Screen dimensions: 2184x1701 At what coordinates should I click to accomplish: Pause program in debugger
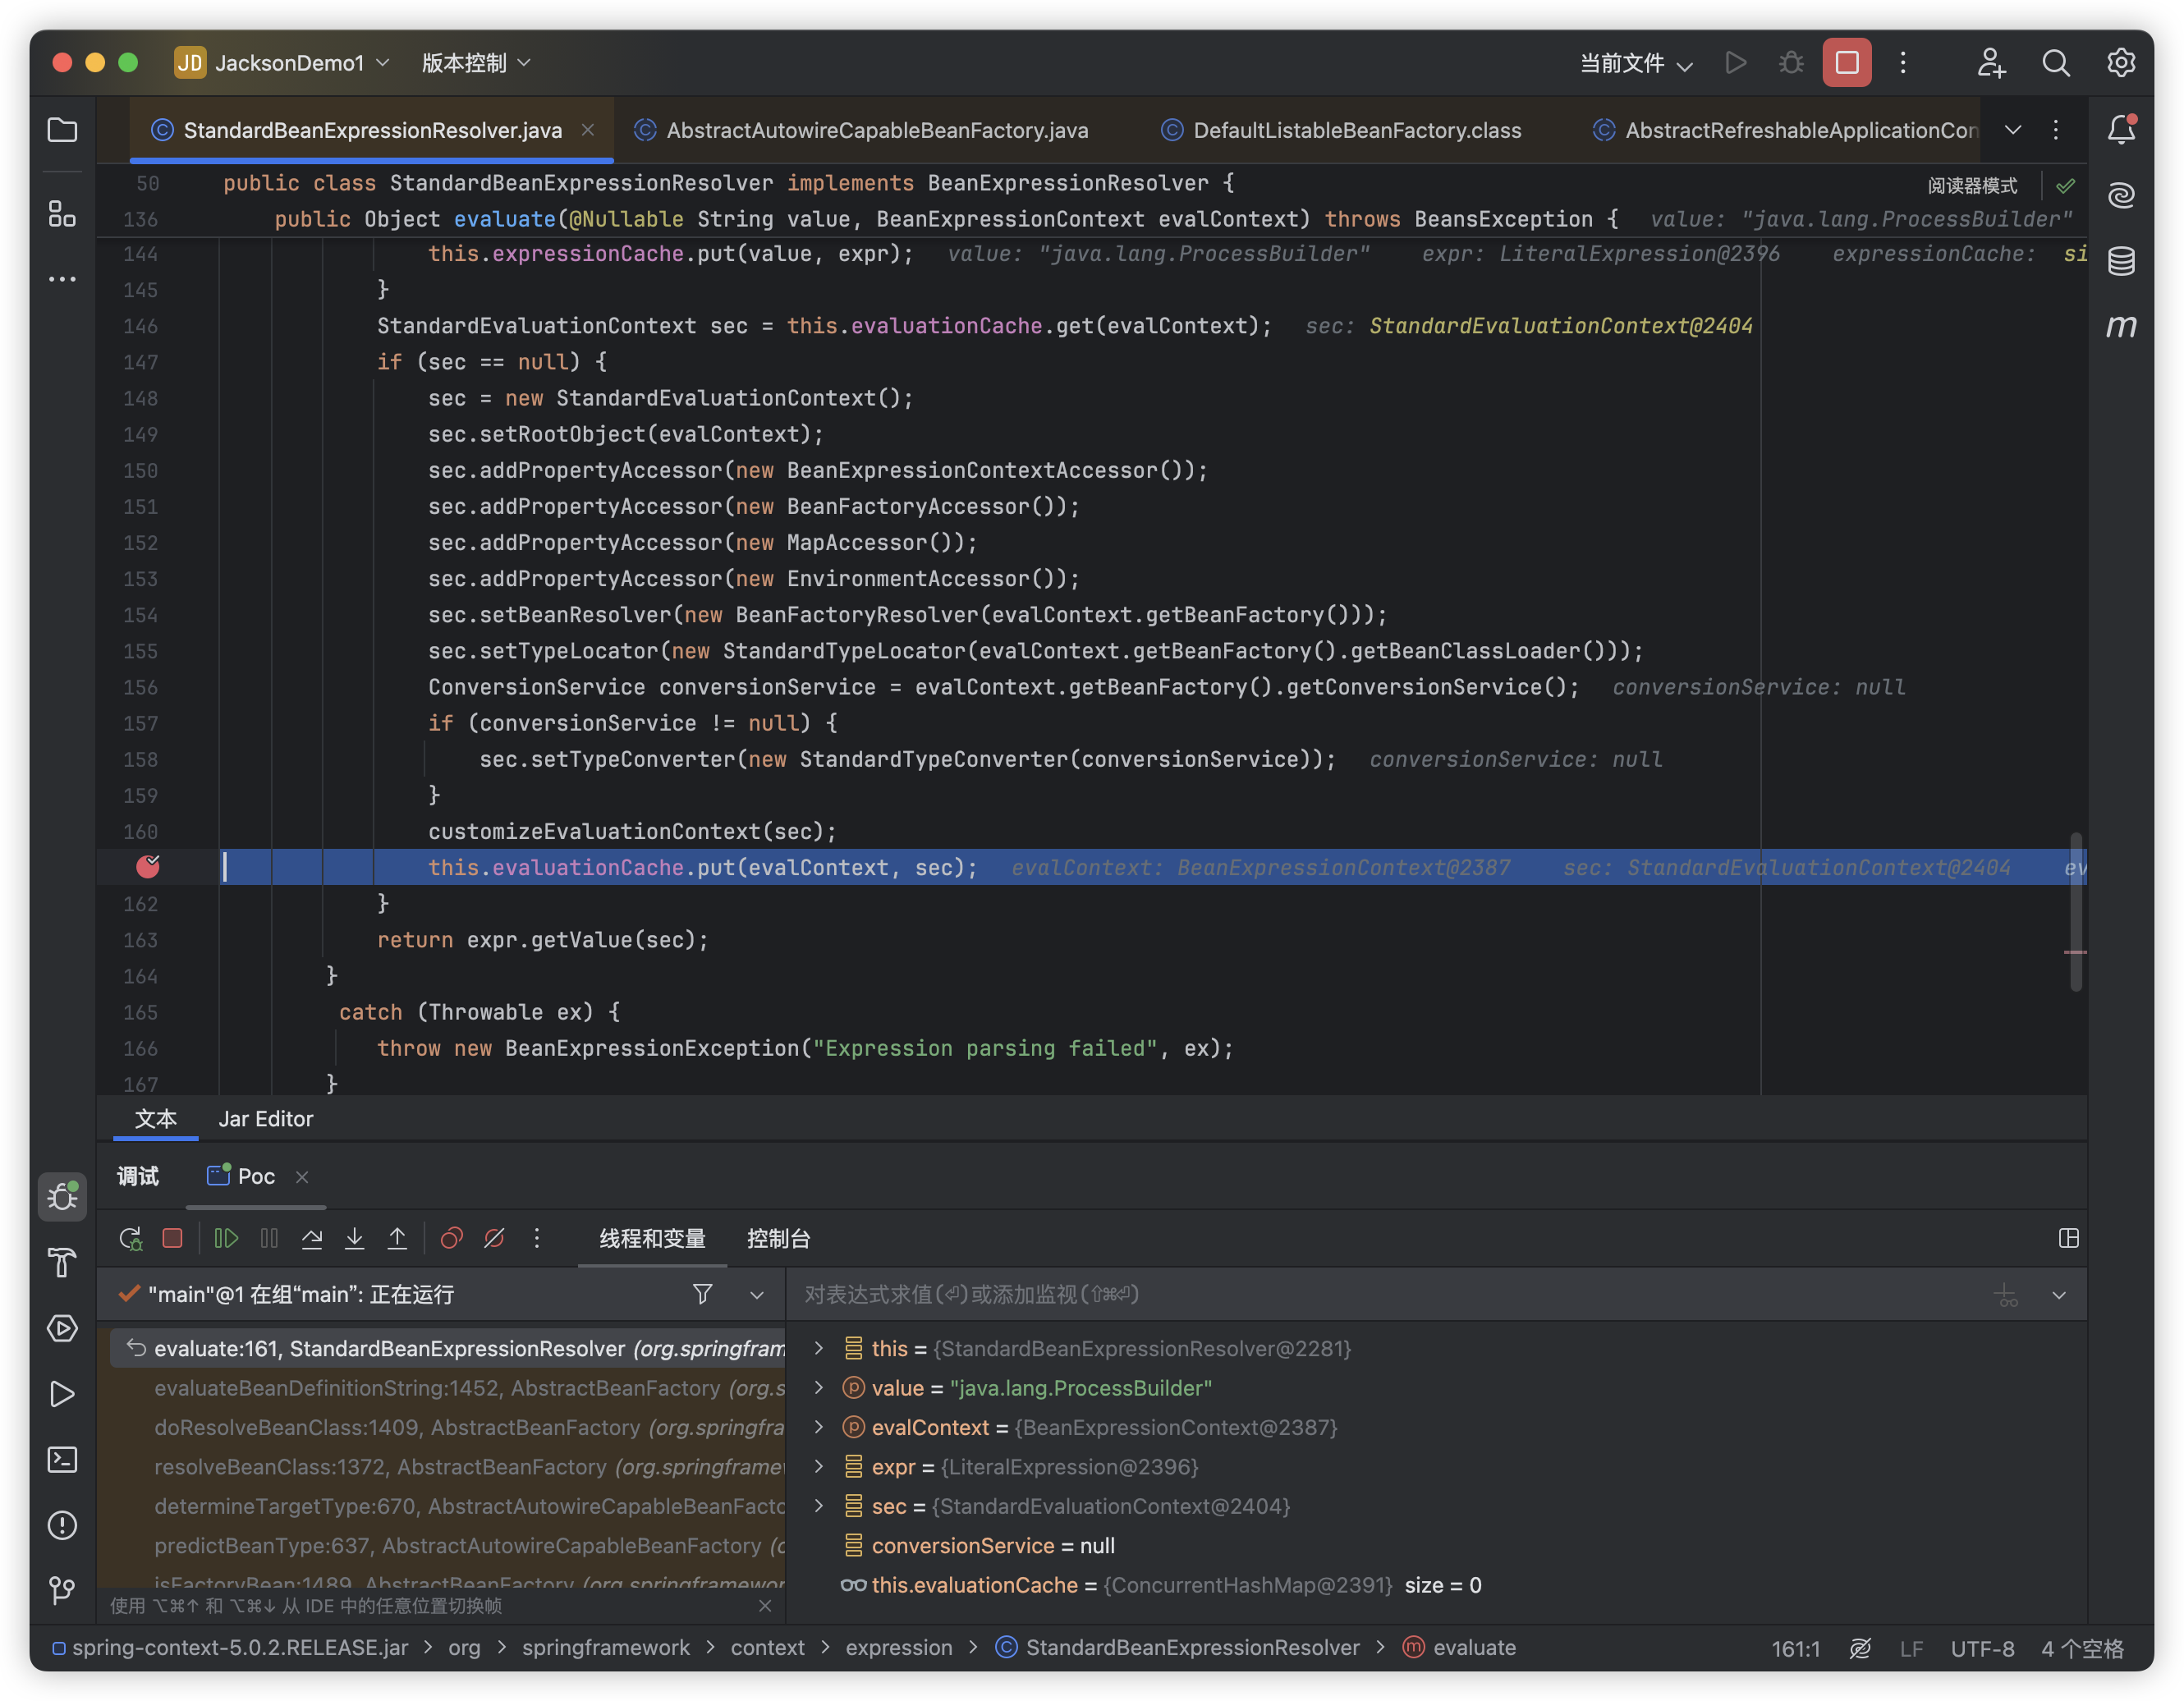269,1238
